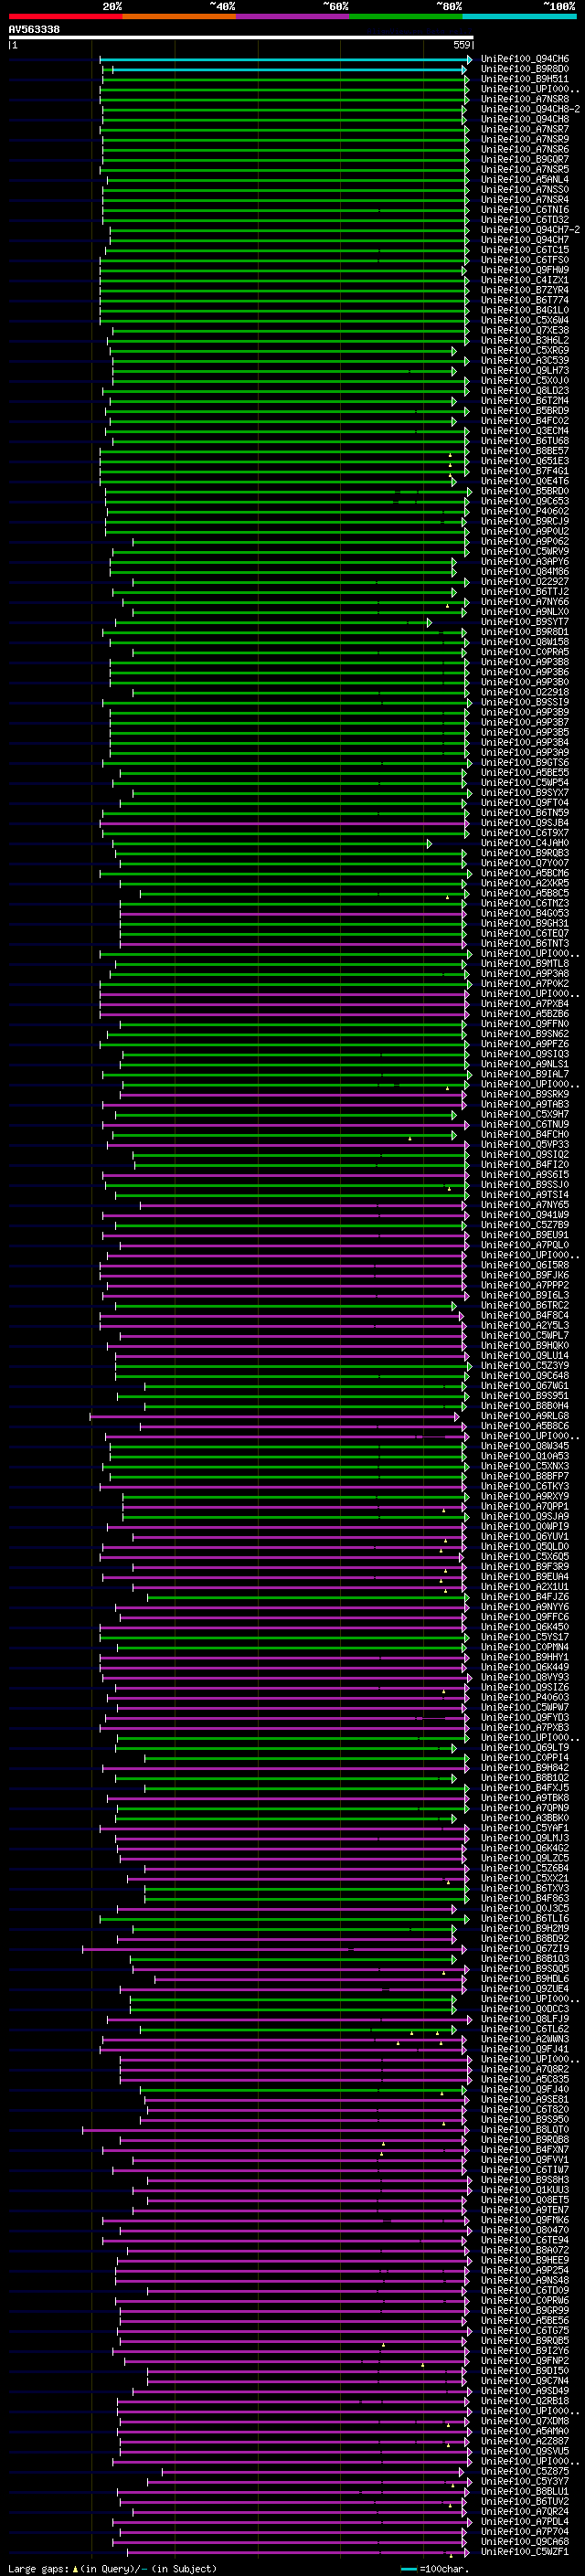This screenshot has height=2576, width=585.
Task: Open label UniRef100_C5Z3Y9
Action: tap(525, 1366)
